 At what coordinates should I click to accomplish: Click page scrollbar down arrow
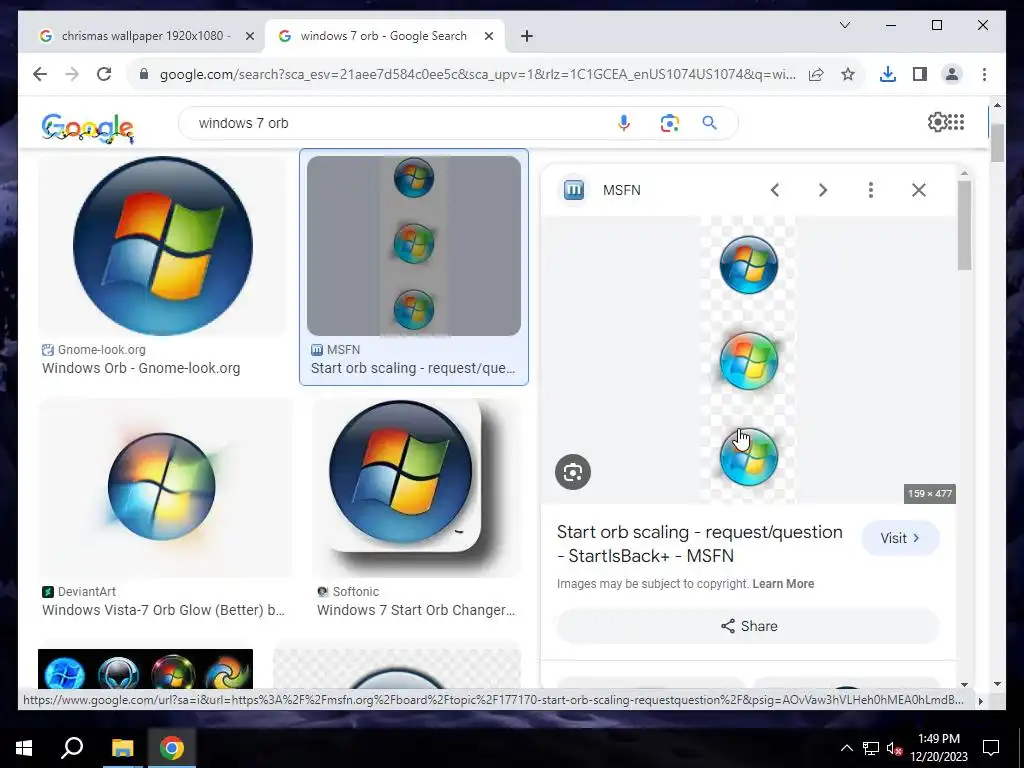[x=997, y=684]
